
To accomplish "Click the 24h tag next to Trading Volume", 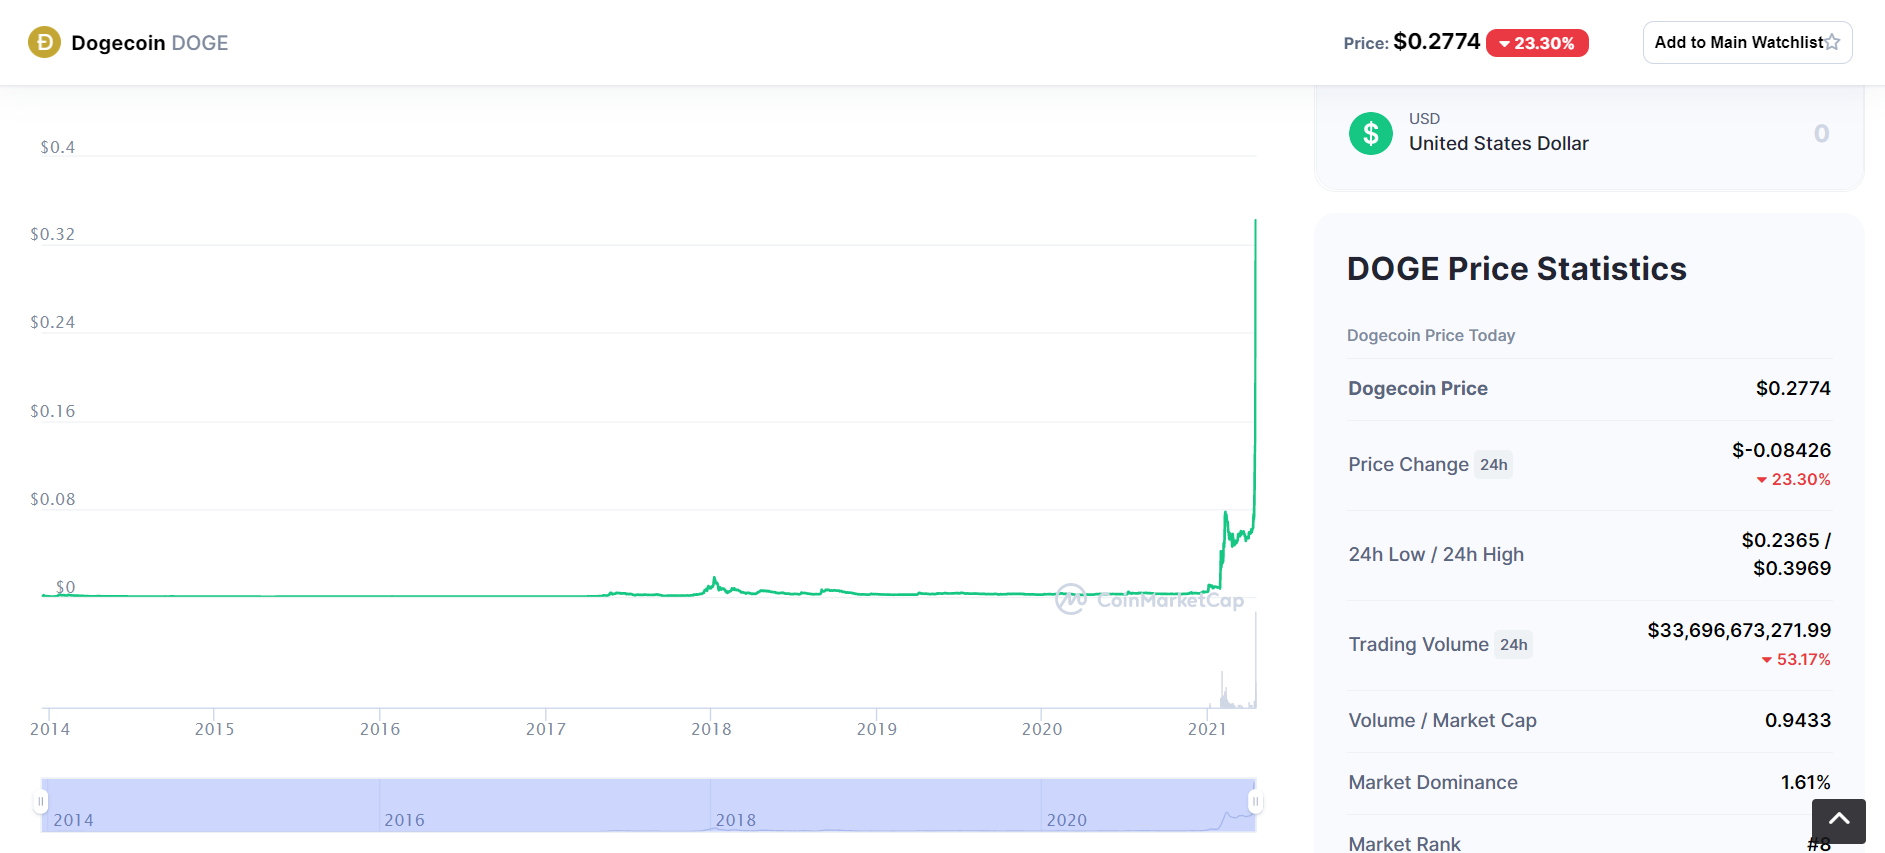I will click(x=1514, y=645).
